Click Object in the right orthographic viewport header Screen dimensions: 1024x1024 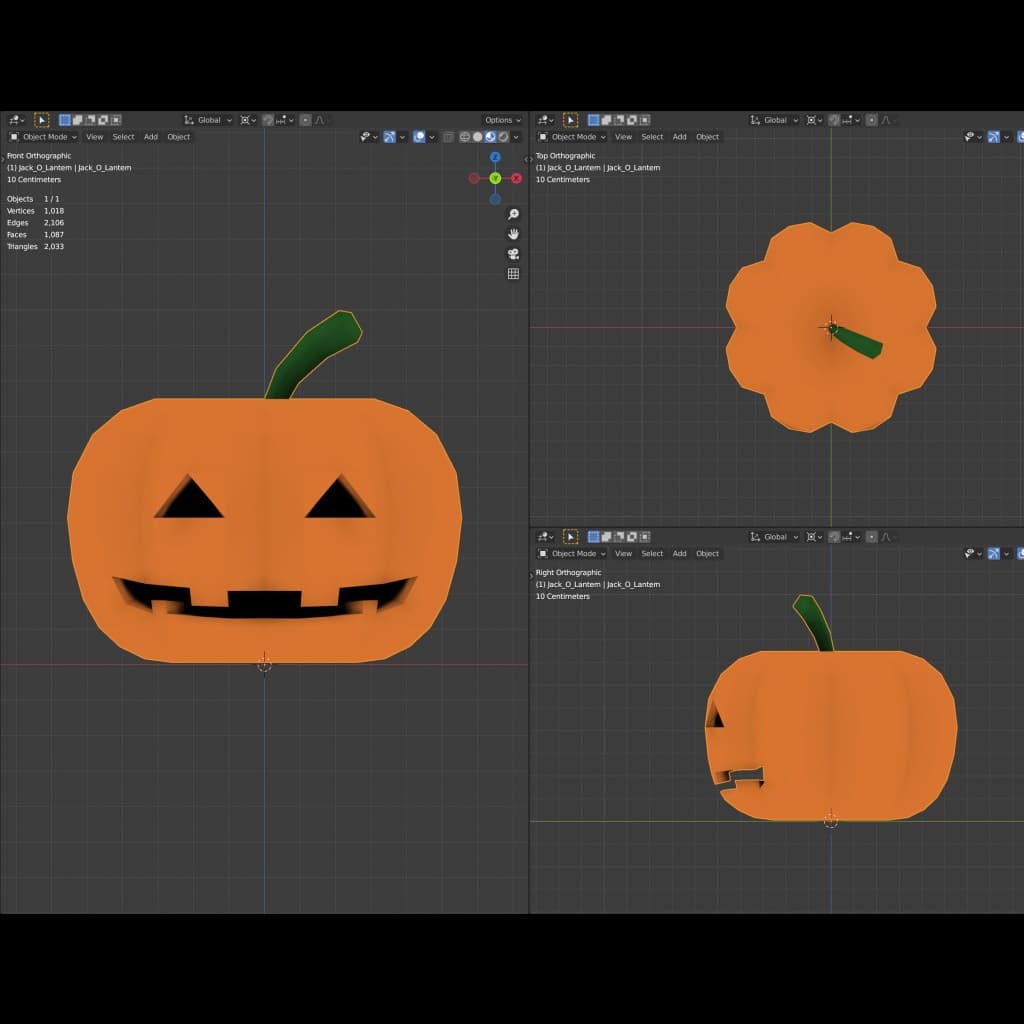pyautogui.click(x=707, y=554)
